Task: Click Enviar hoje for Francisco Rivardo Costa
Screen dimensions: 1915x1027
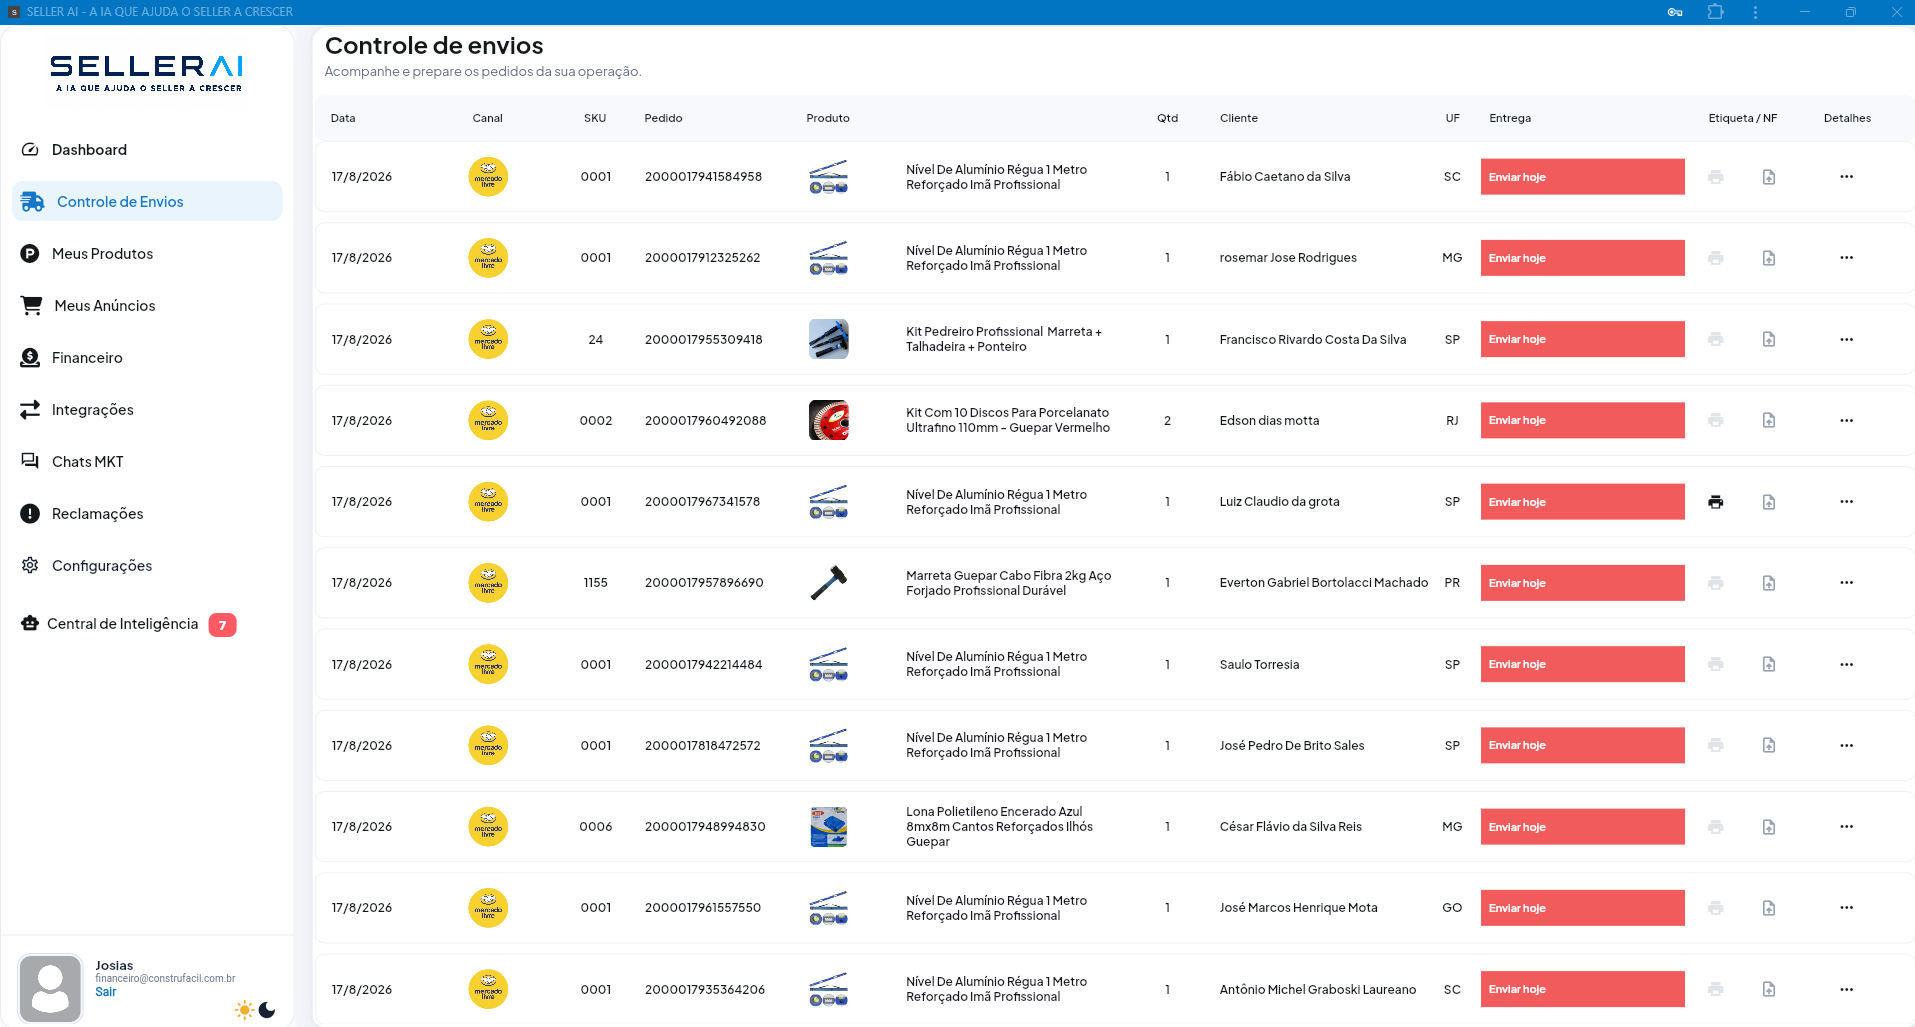Action: pyautogui.click(x=1582, y=339)
